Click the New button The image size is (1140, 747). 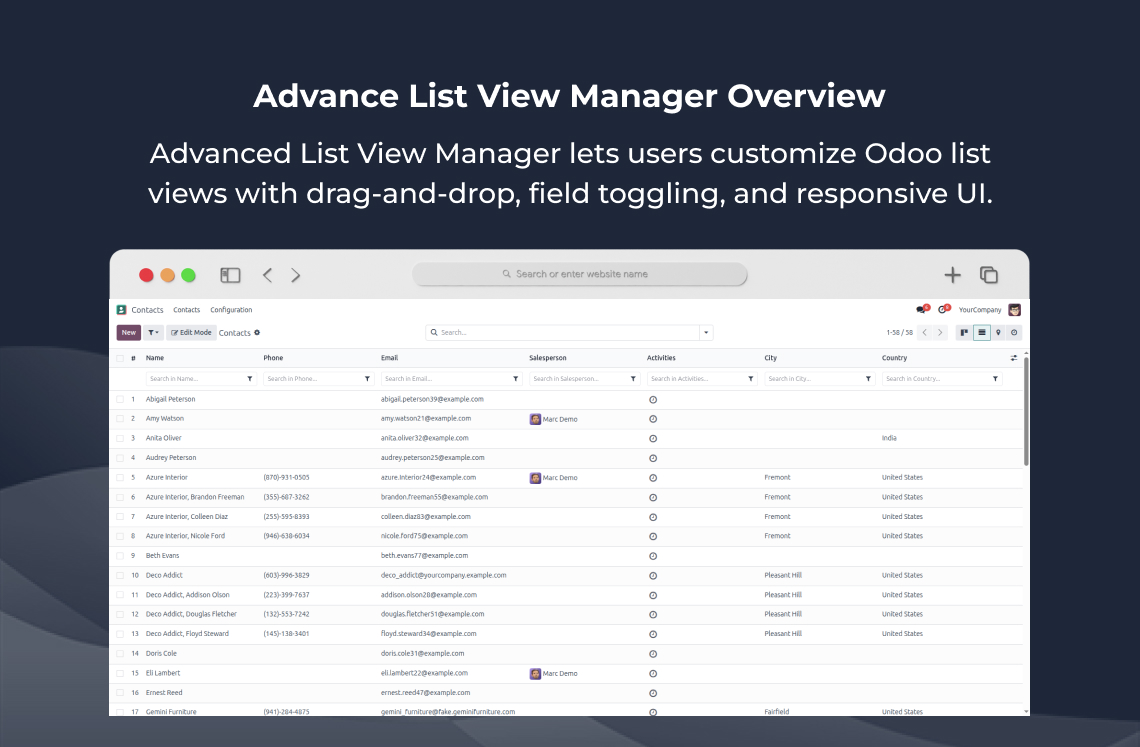[x=129, y=332]
